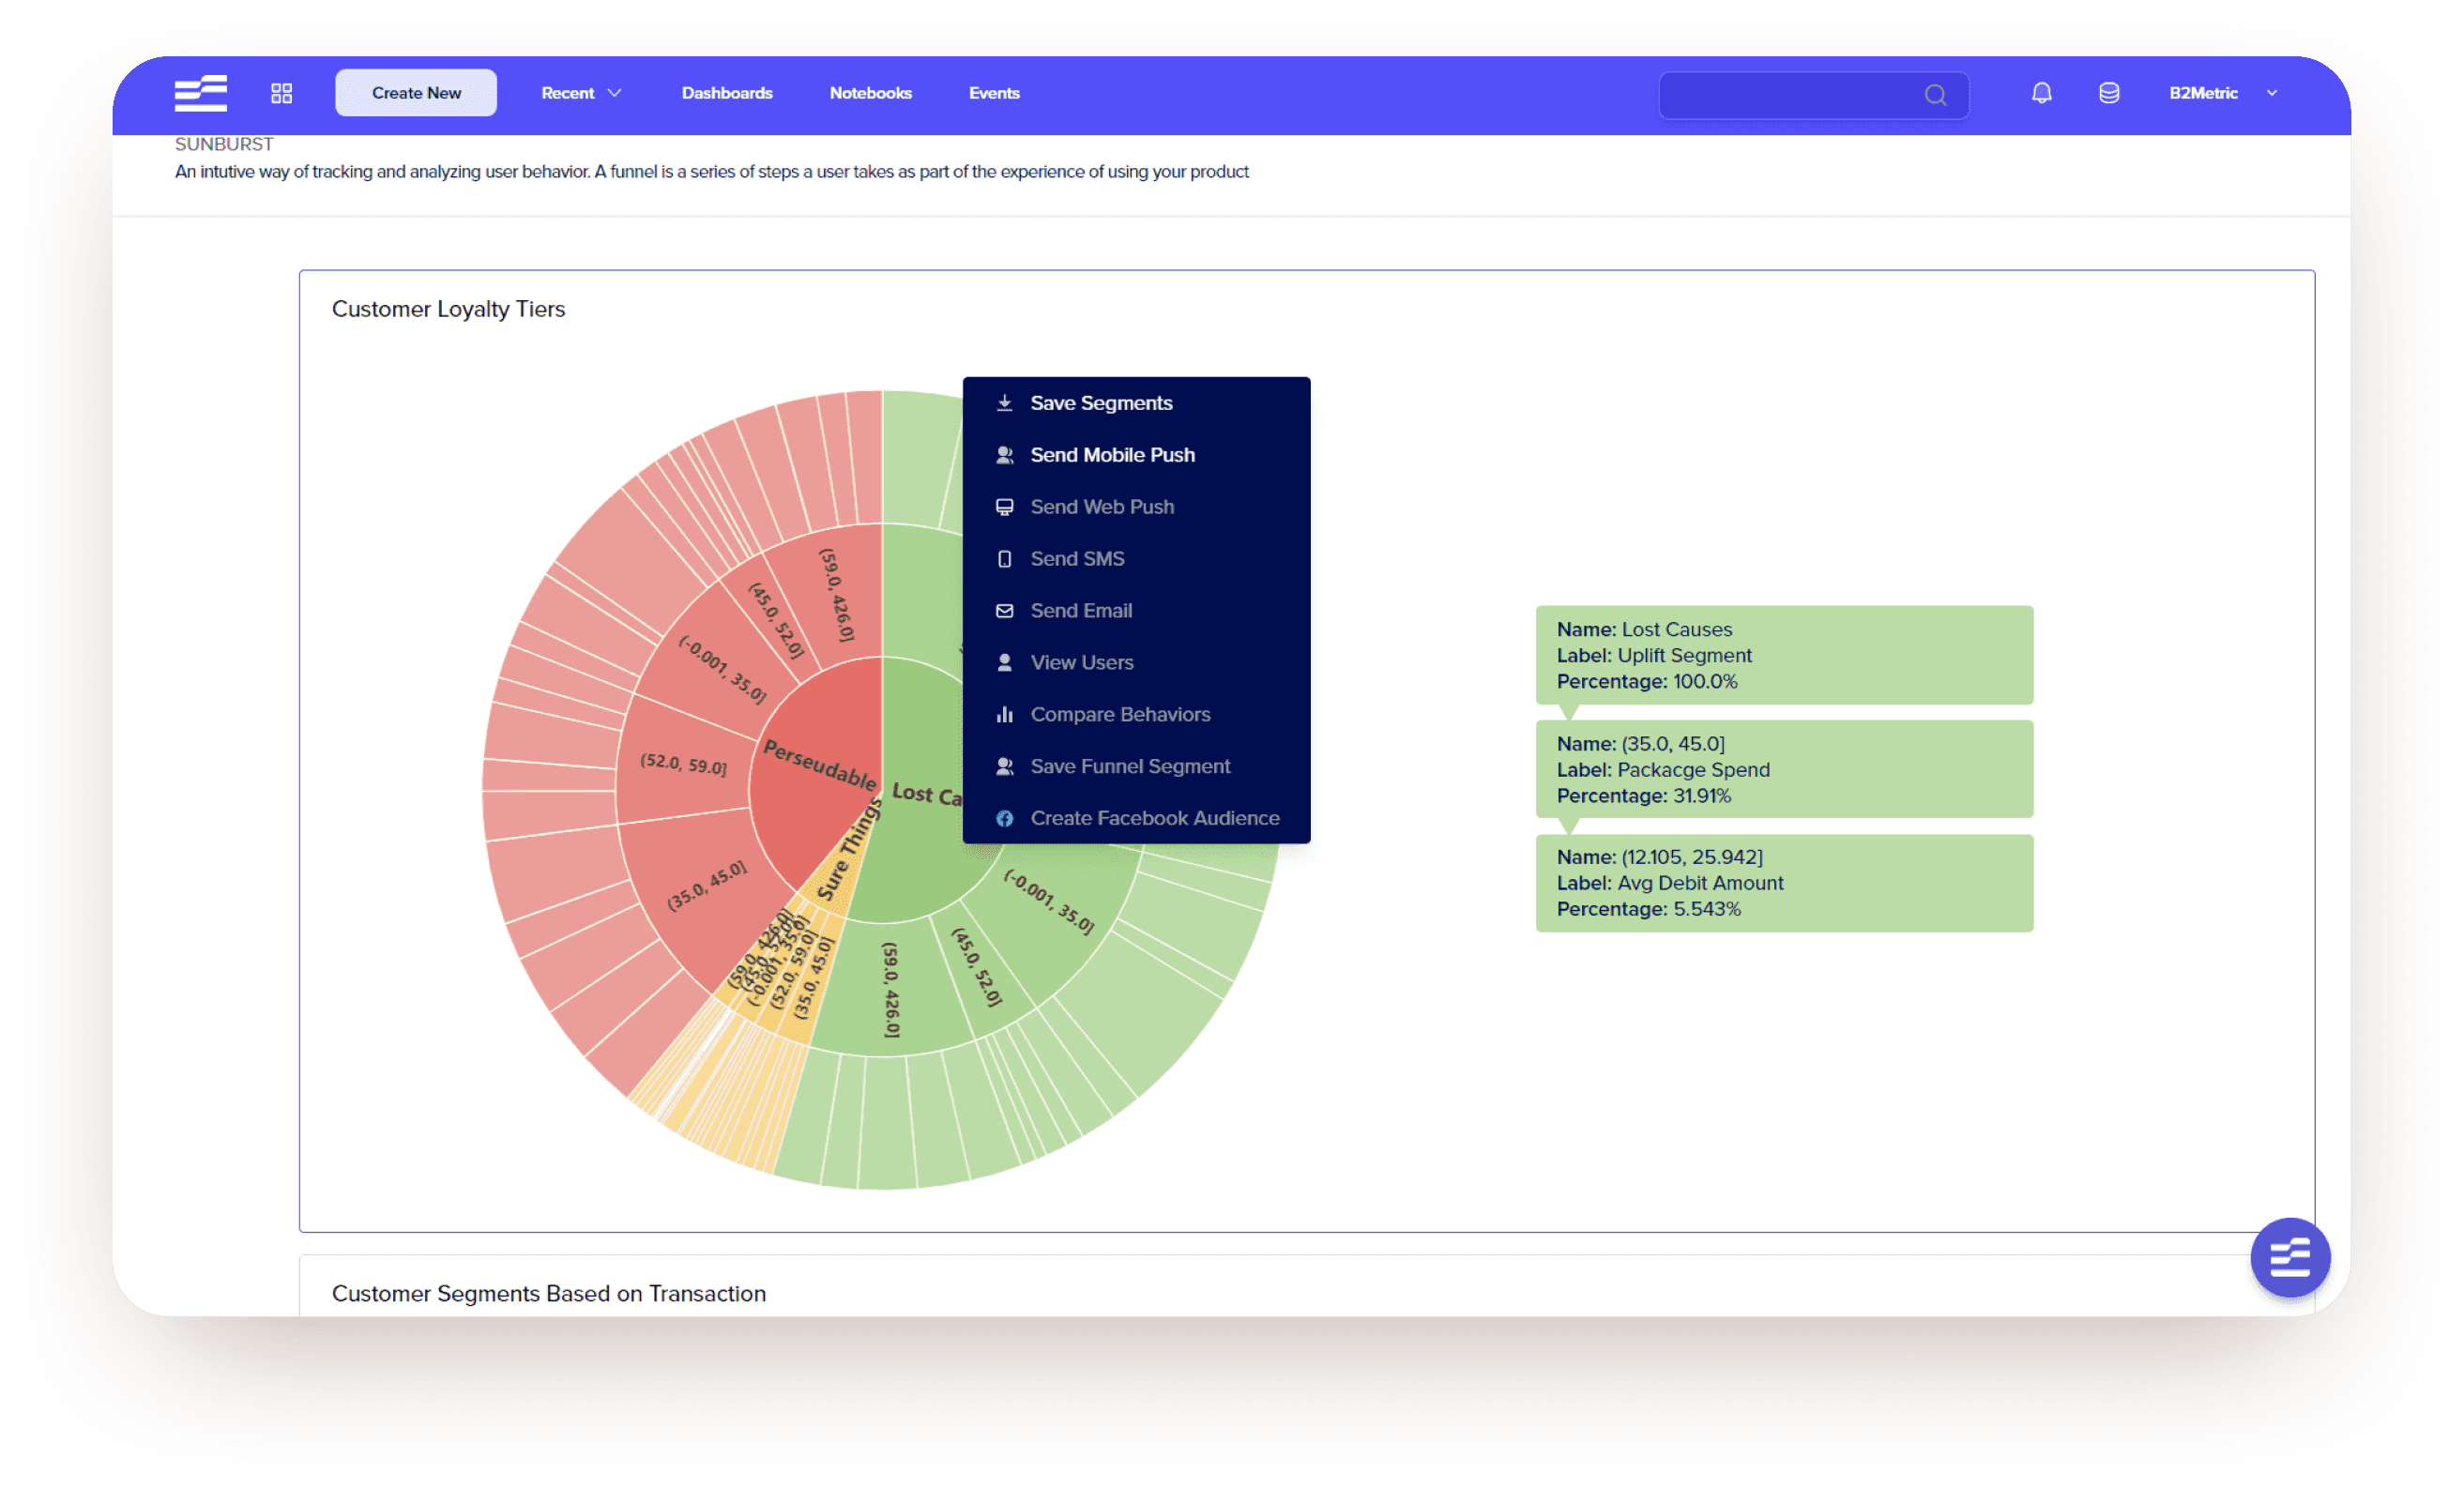Viewport: 2464px width, 1486px height.
Task: Open the Notebooks menu item
Action: click(x=870, y=93)
